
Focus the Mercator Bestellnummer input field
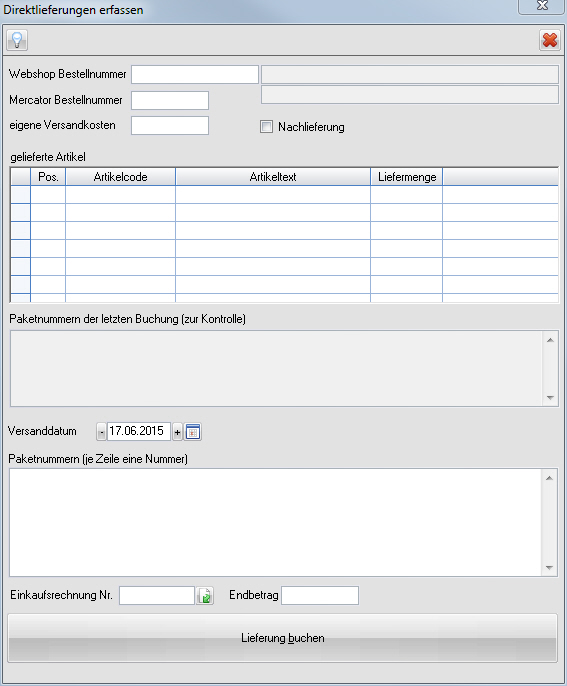170,100
